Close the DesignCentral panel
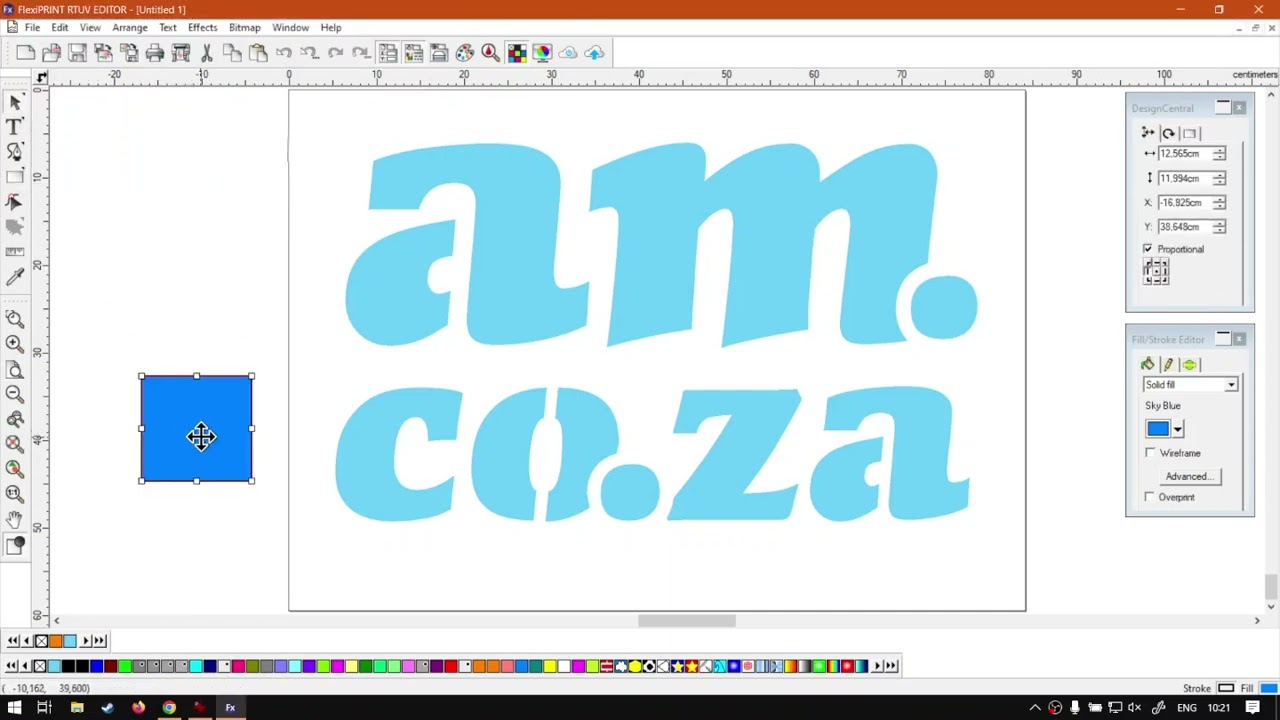 coord(1240,107)
